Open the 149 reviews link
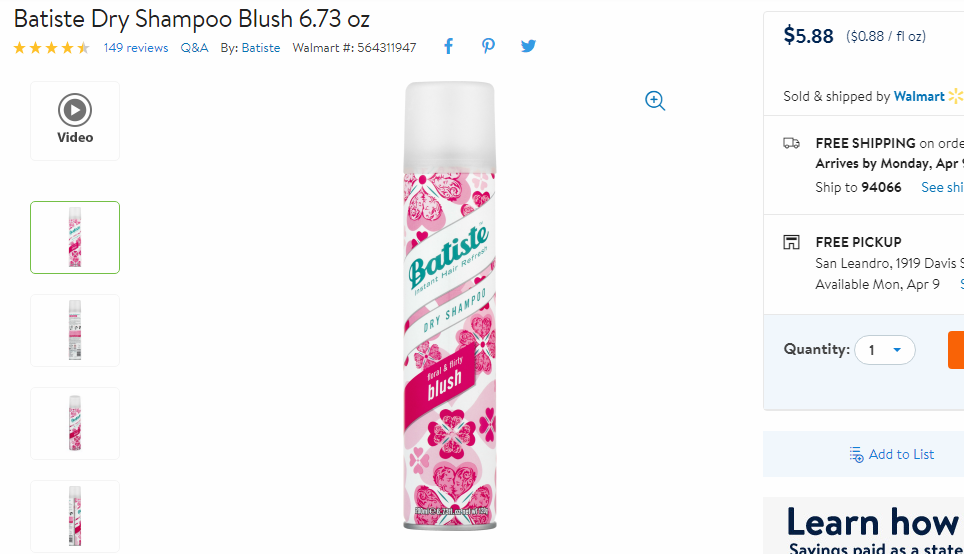 click(x=136, y=48)
